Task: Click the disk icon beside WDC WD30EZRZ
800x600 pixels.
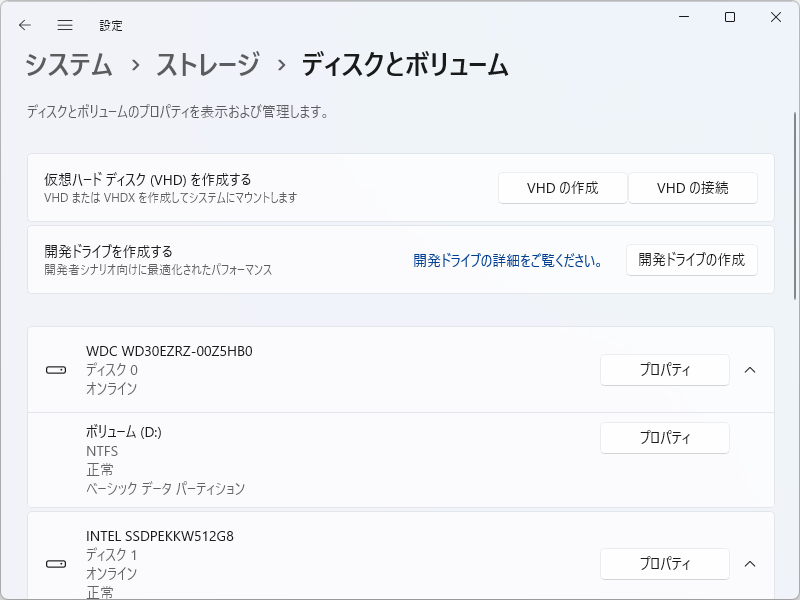Action: 55,370
